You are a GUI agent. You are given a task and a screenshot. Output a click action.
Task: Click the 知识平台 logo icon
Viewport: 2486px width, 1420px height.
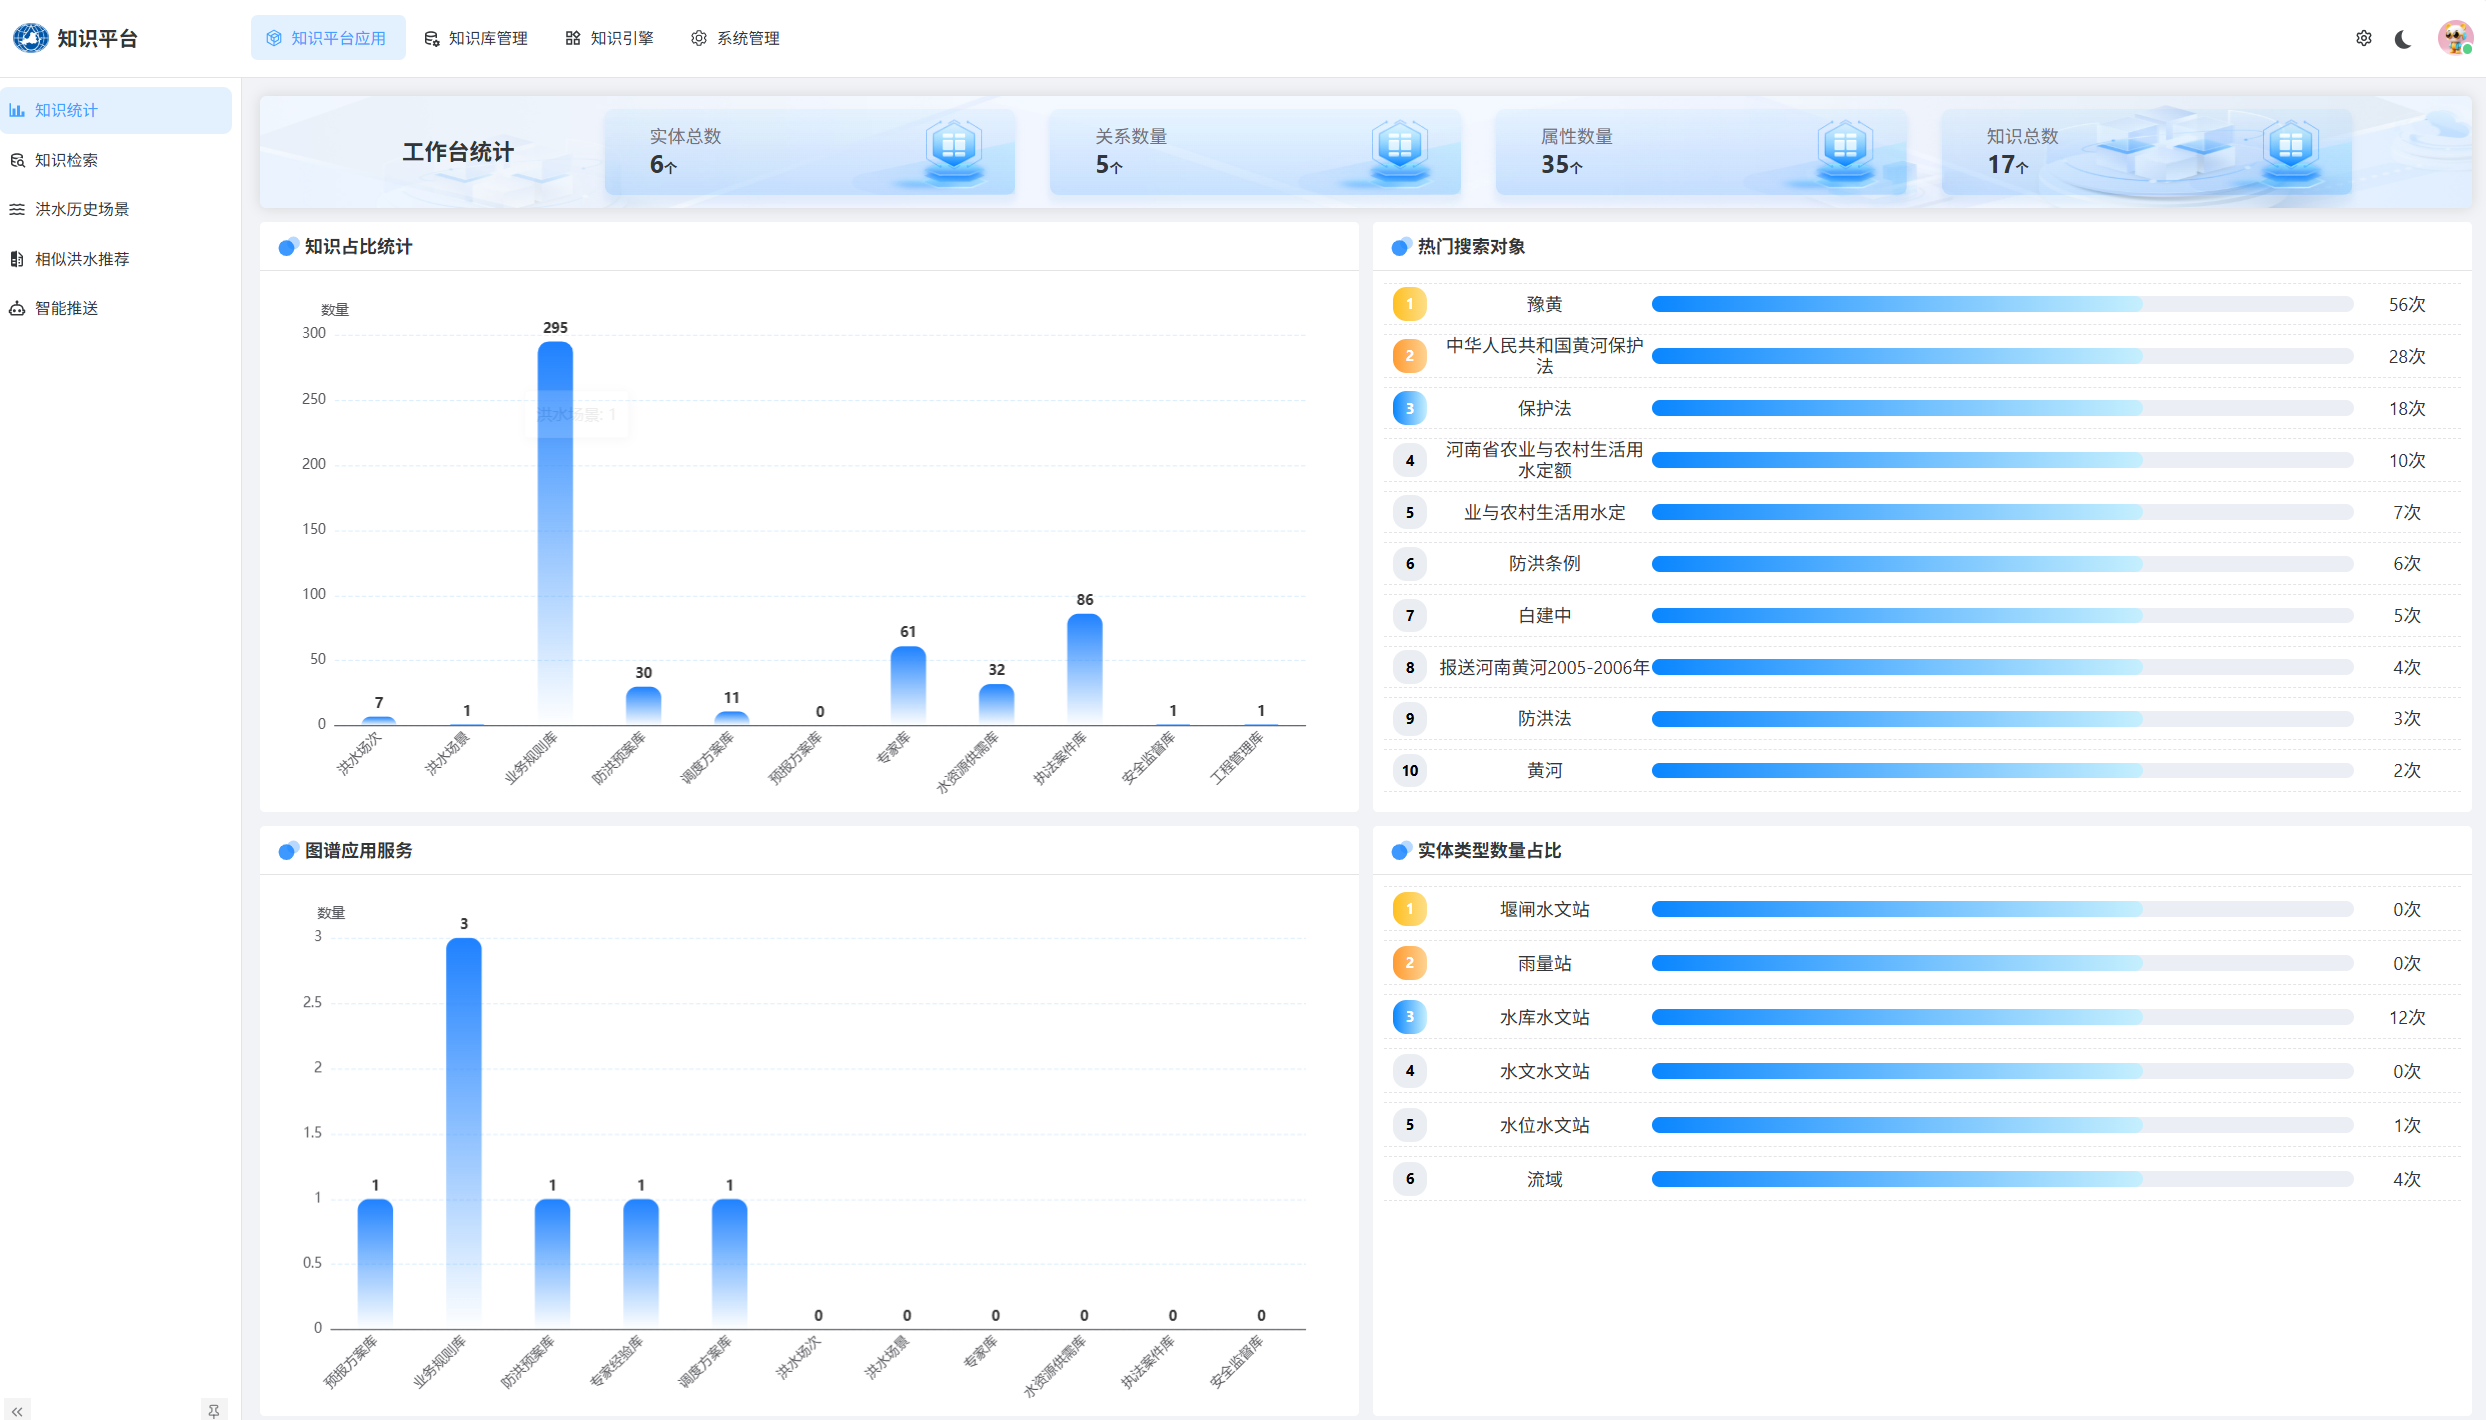30,38
